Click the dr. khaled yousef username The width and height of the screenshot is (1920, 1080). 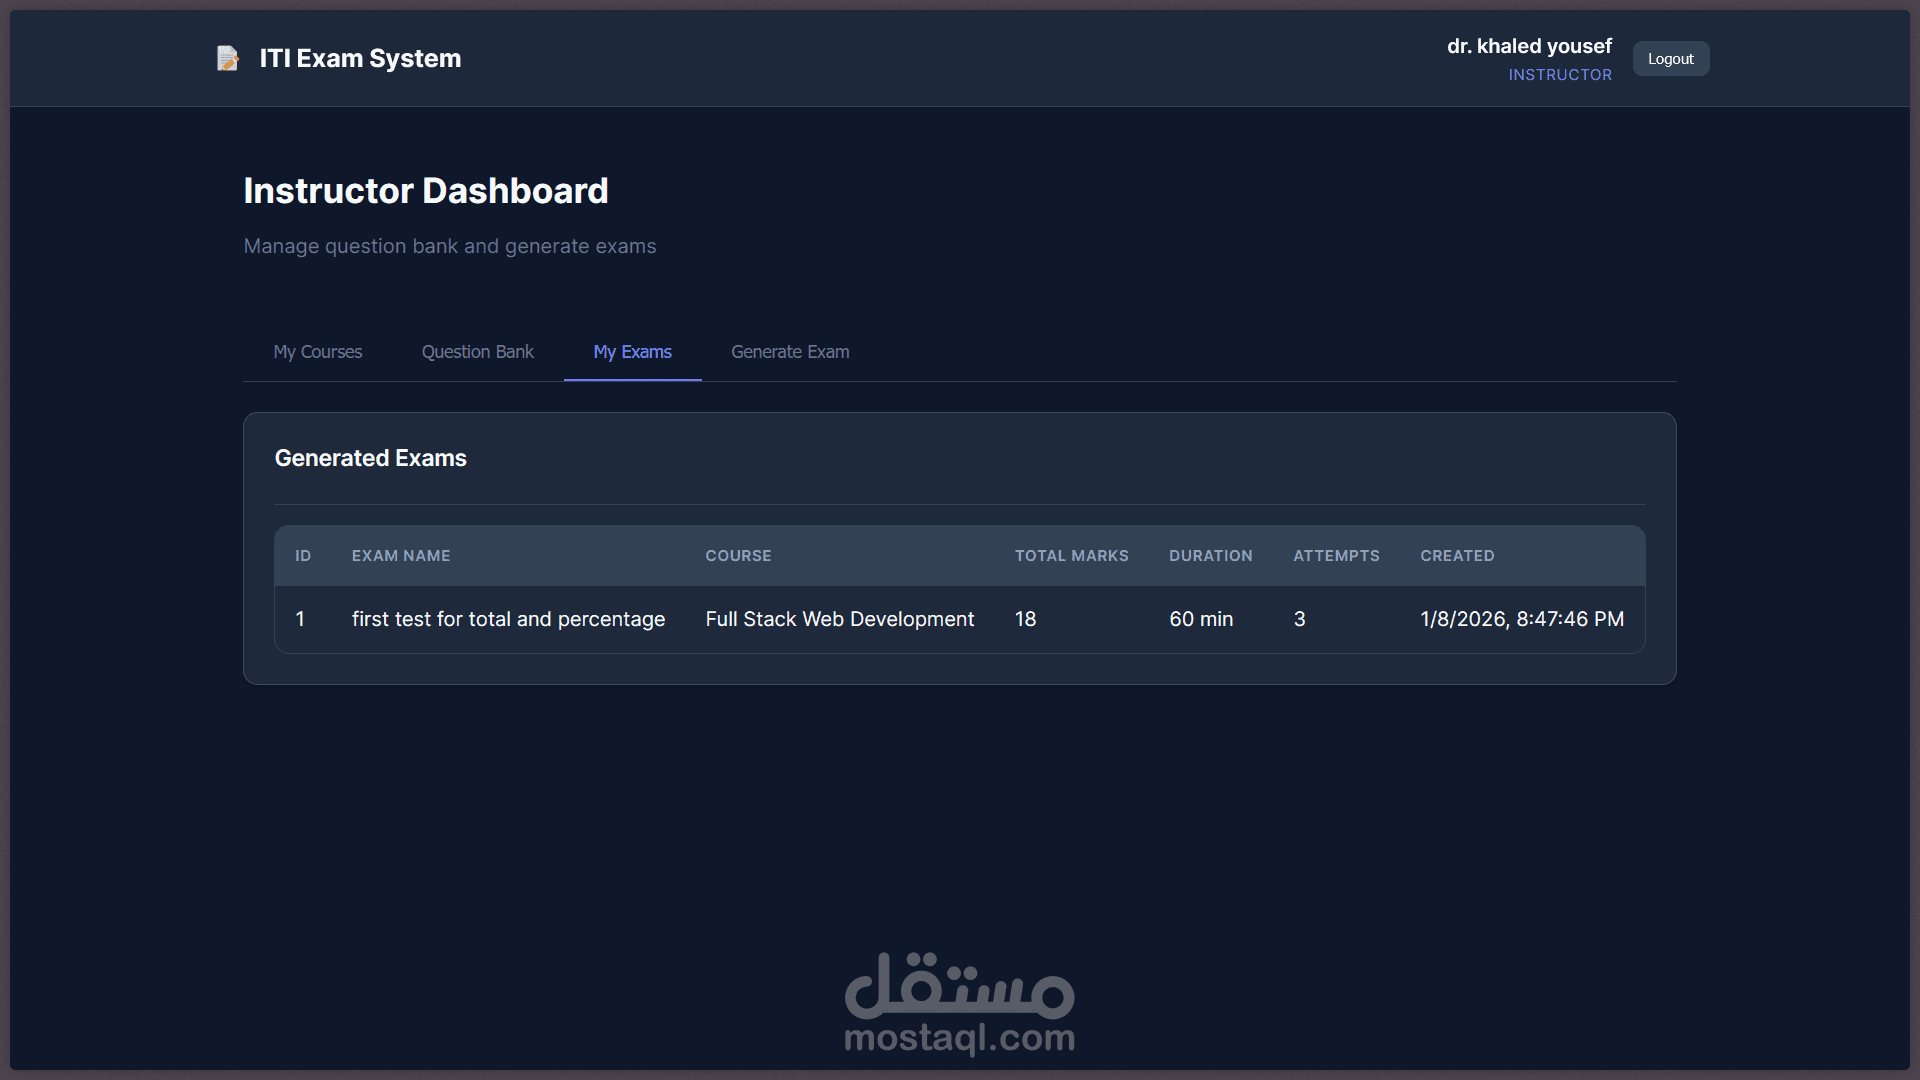click(x=1529, y=47)
